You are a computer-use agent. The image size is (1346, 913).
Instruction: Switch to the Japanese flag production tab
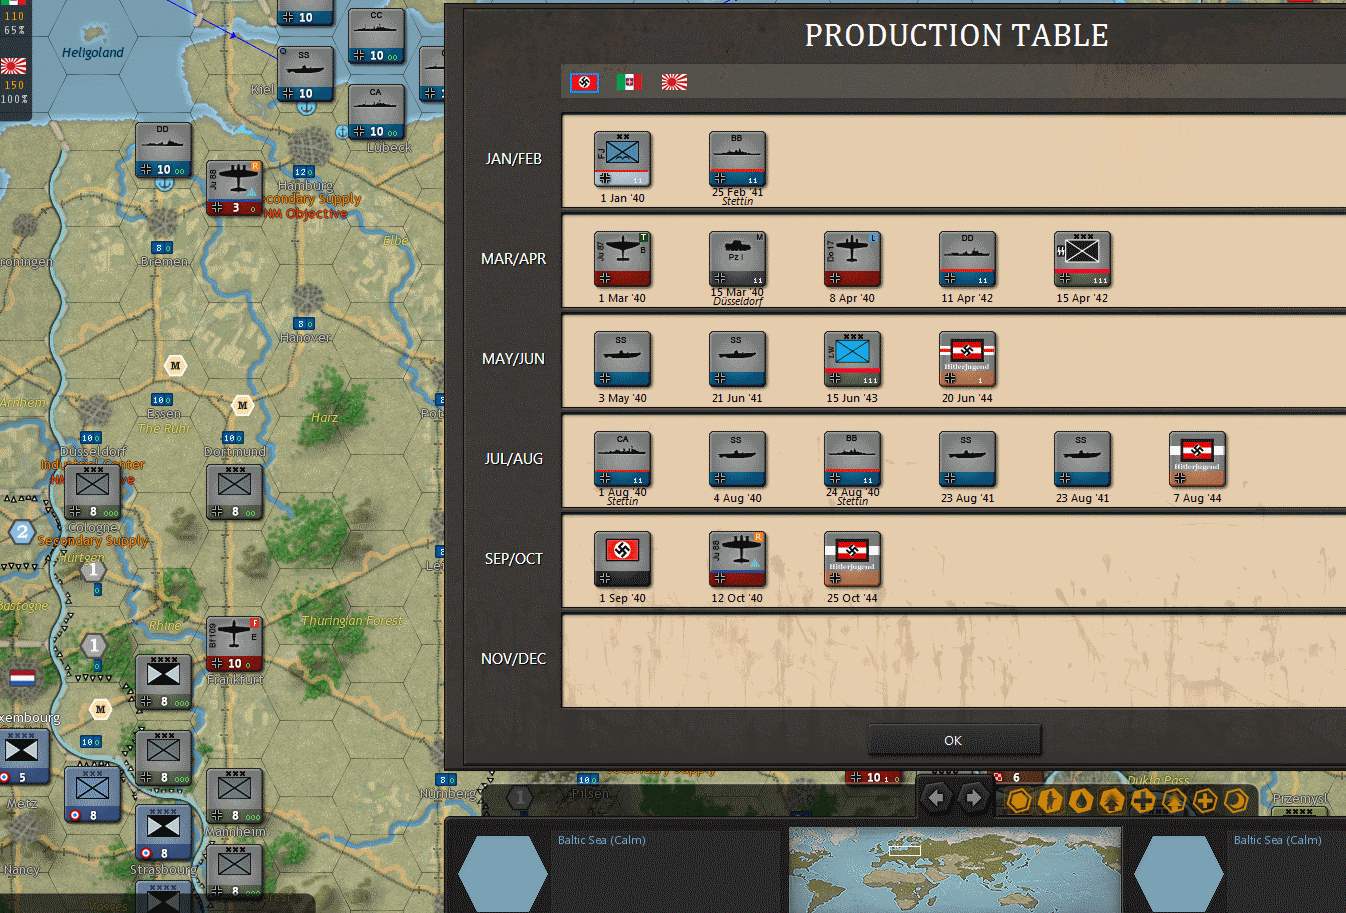click(674, 82)
